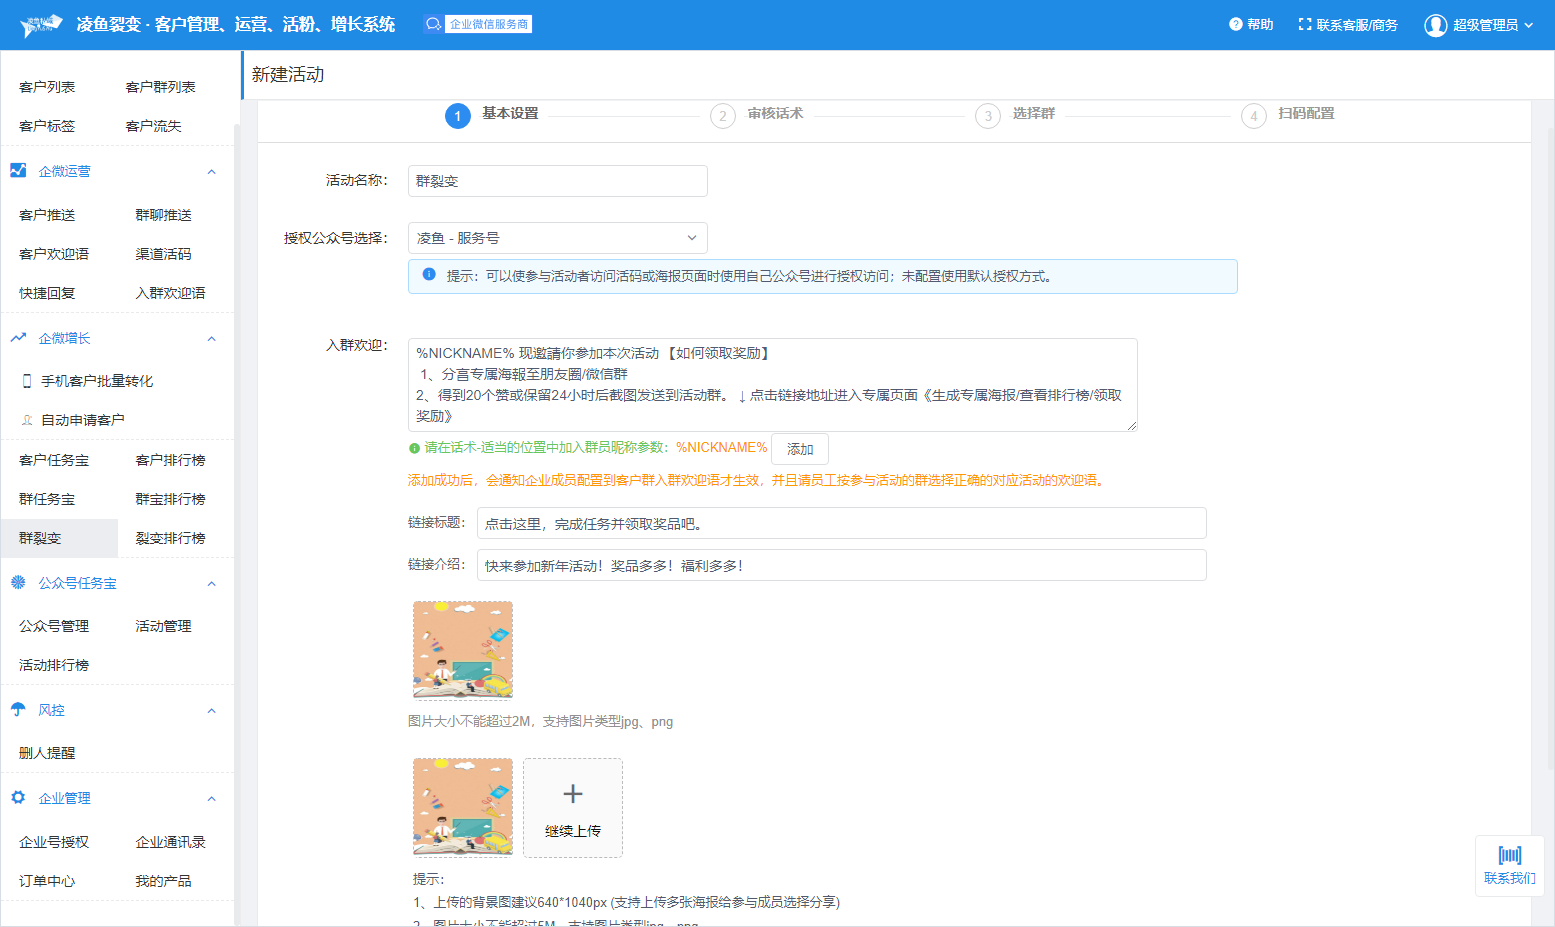Image resolution: width=1555 pixels, height=927 pixels.
Task: Collapse the 企微增长 section chevron
Action: [x=211, y=339]
